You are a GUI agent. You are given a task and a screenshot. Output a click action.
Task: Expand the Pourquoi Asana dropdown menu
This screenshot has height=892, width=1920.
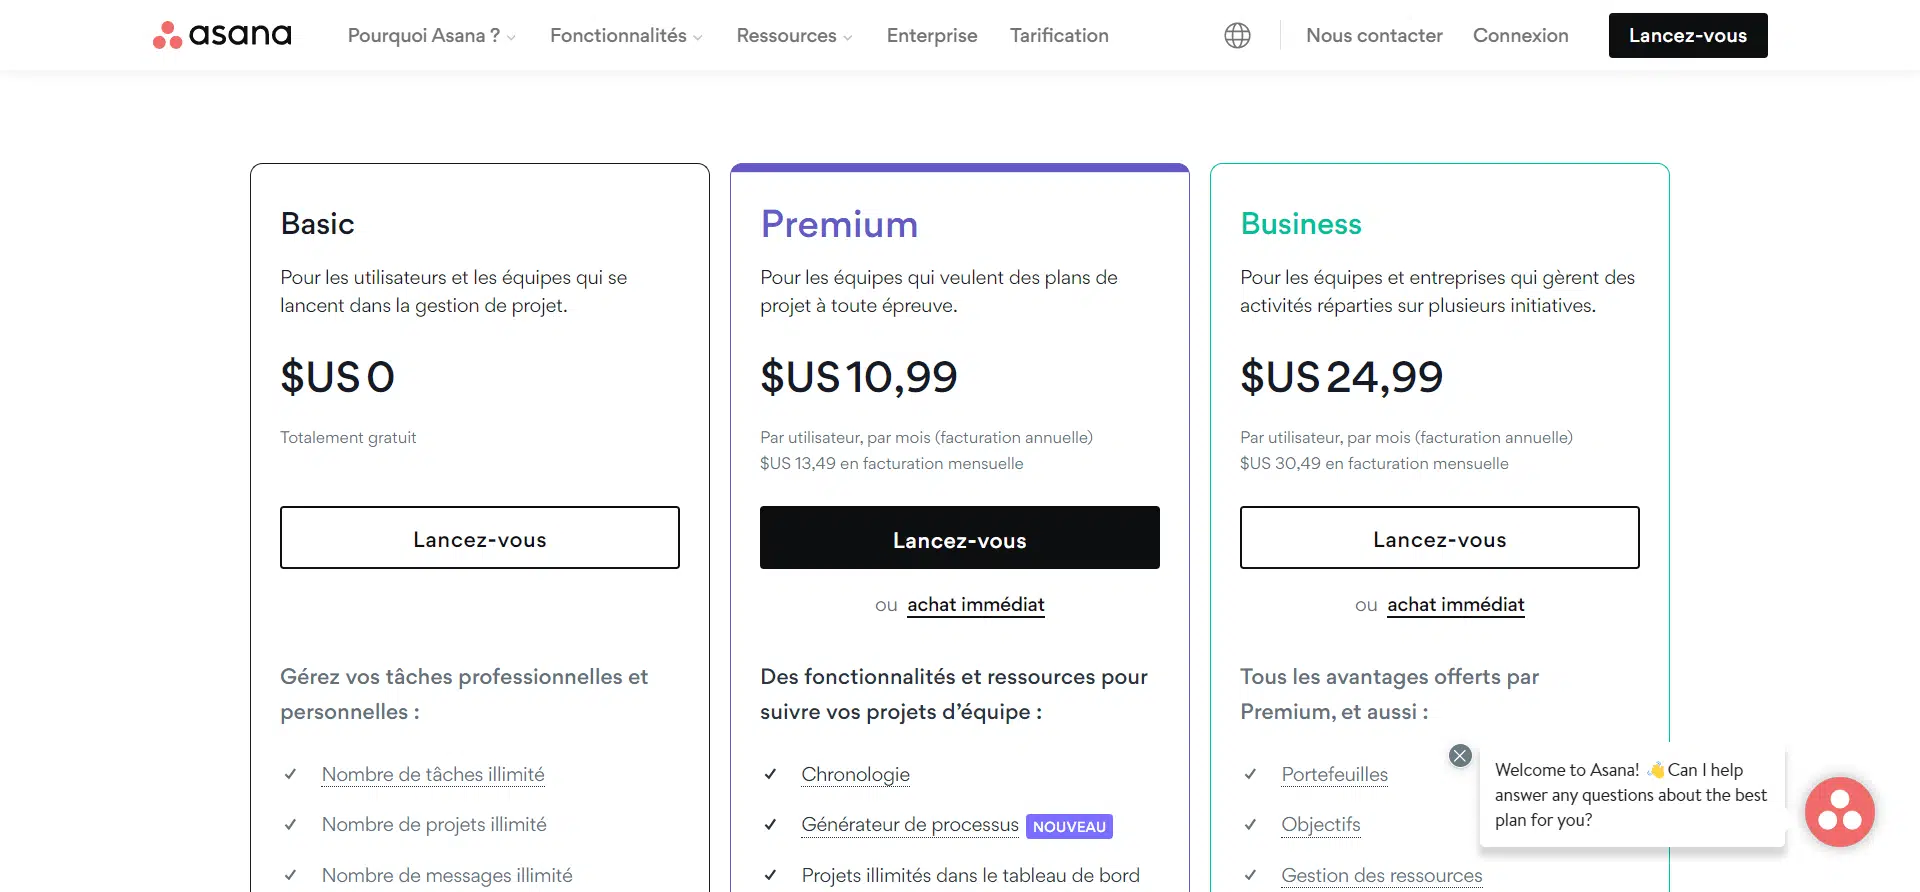(x=431, y=36)
